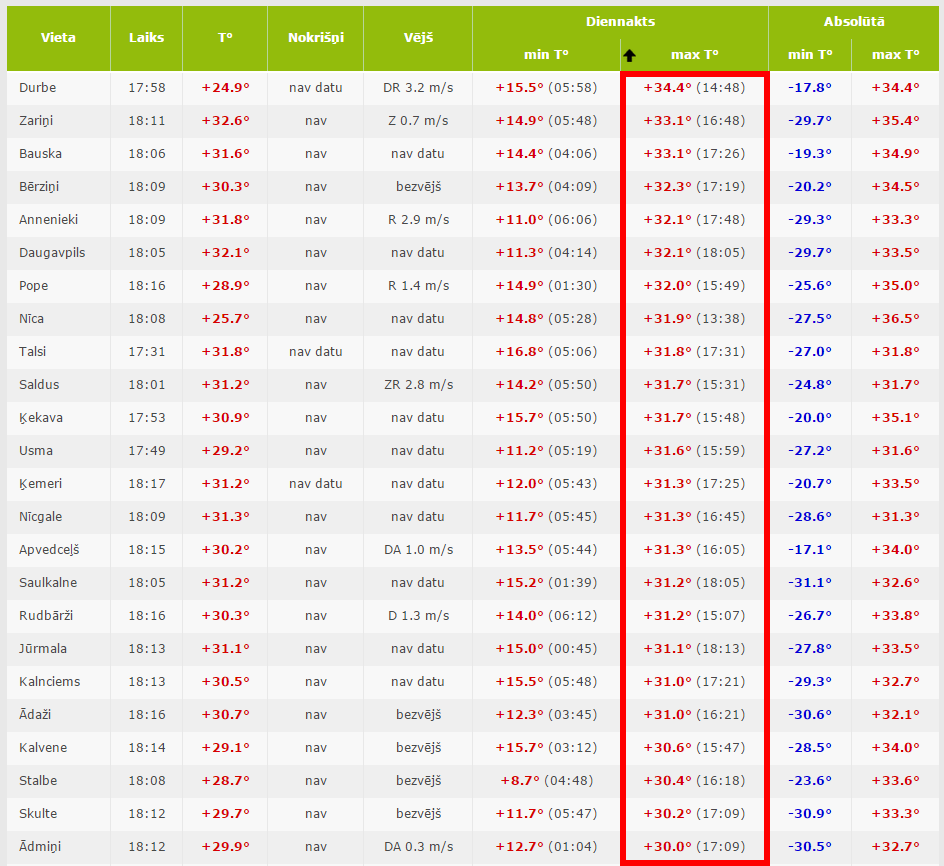Select the Stalbe station name

click(38, 780)
